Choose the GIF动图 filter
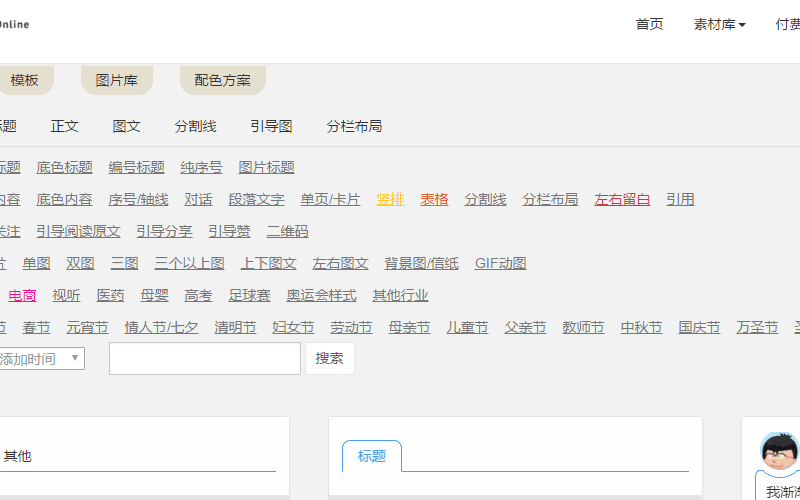The image size is (800, 500). [500, 264]
